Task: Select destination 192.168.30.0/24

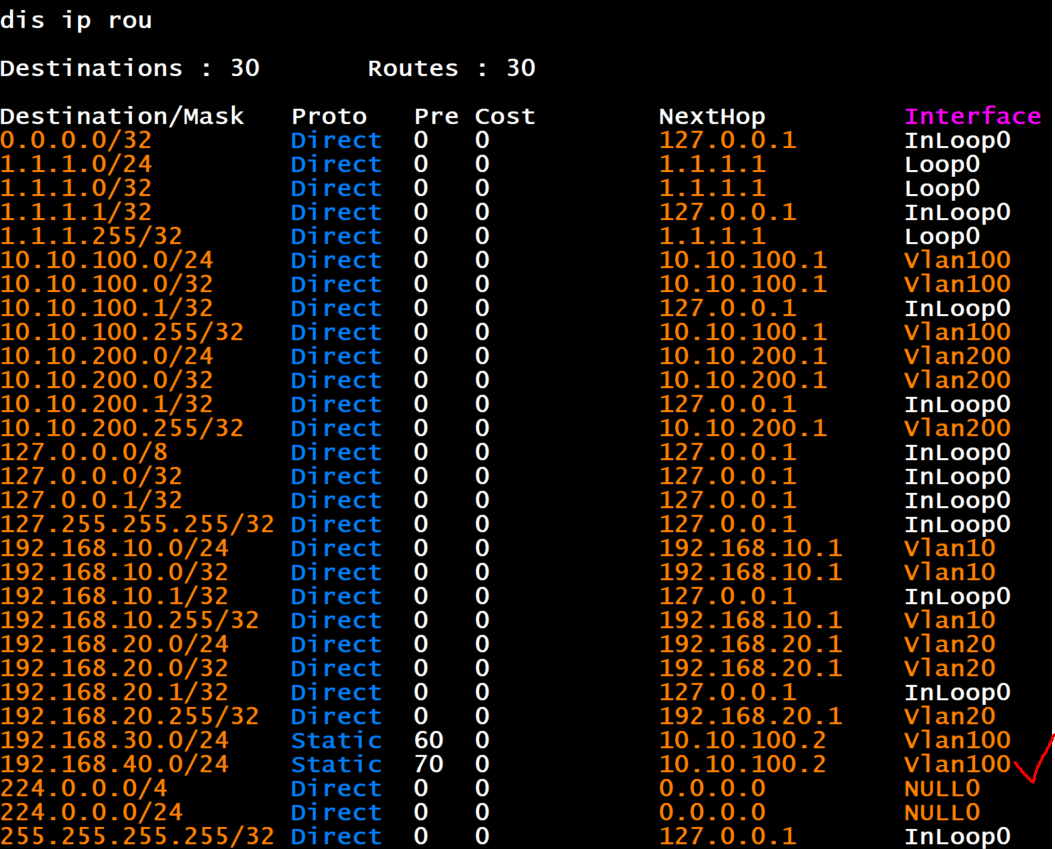Action: pyautogui.click(x=114, y=740)
